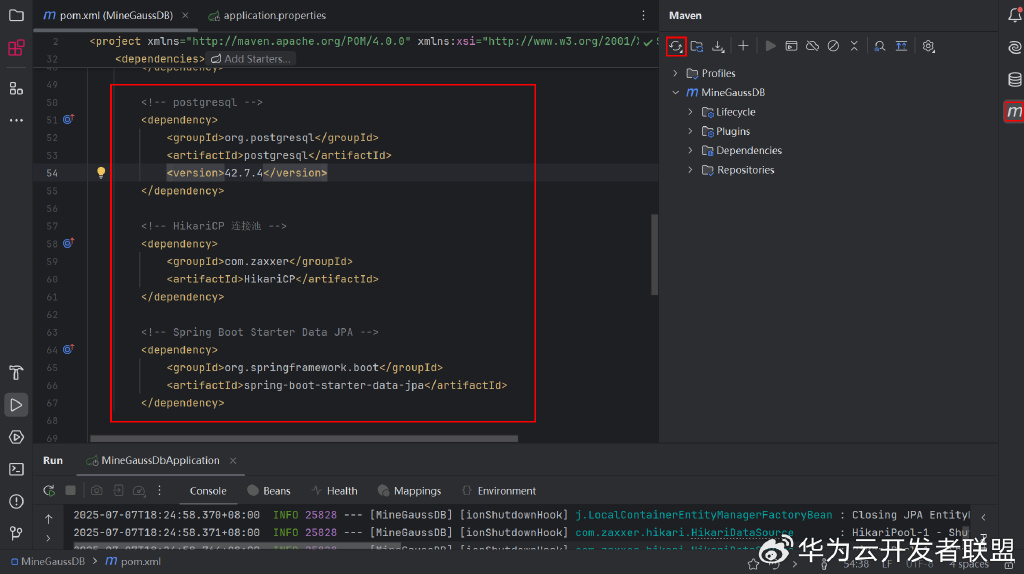This screenshot has height=574, width=1024.
Task: Open Structure tool window icon
Action: [x=16, y=88]
